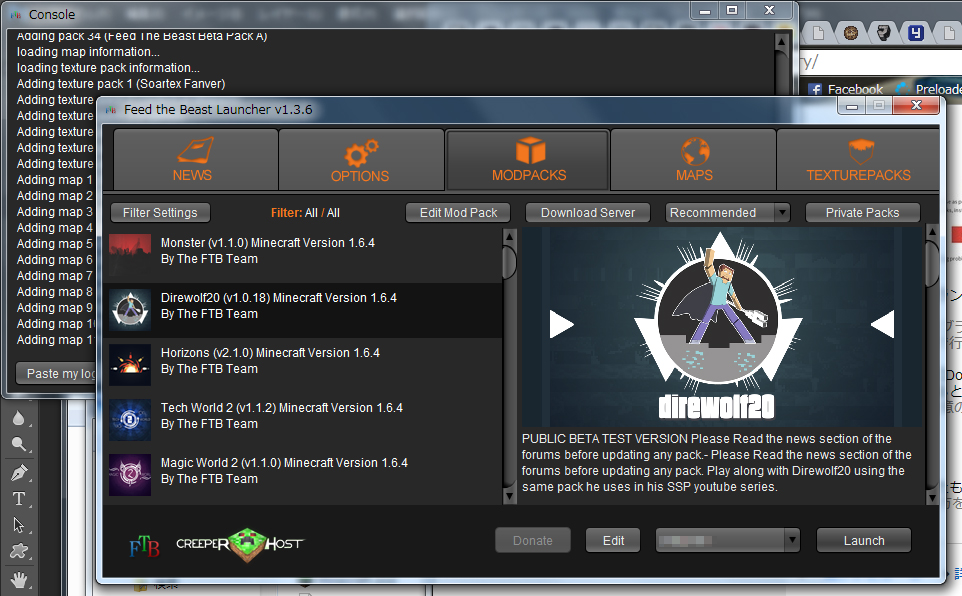Click the modpack list scroll up arrow
The width and height of the screenshot is (962, 596).
click(509, 236)
